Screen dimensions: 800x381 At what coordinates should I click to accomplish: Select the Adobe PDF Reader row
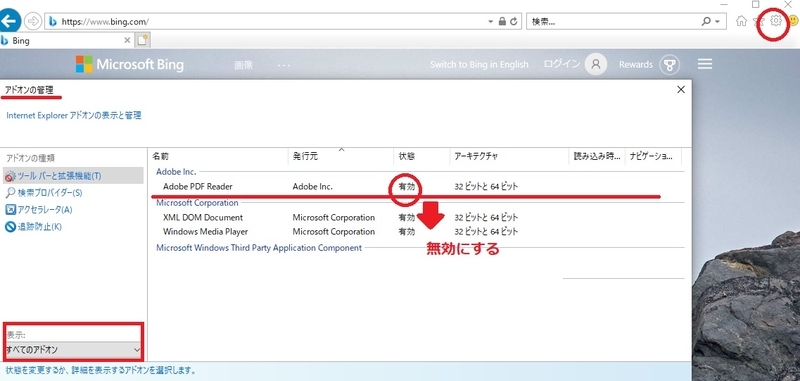pos(417,187)
